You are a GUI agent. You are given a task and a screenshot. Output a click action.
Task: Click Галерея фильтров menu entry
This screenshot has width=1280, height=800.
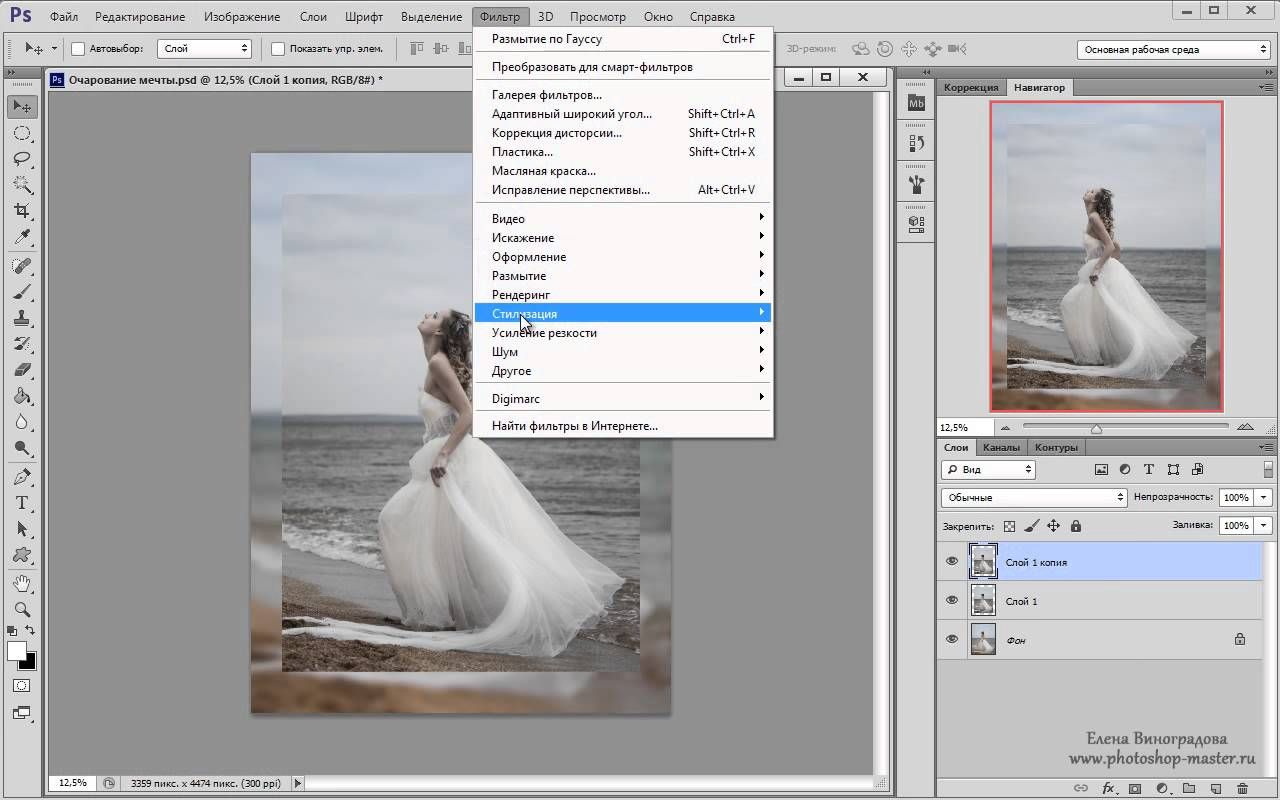(547, 95)
